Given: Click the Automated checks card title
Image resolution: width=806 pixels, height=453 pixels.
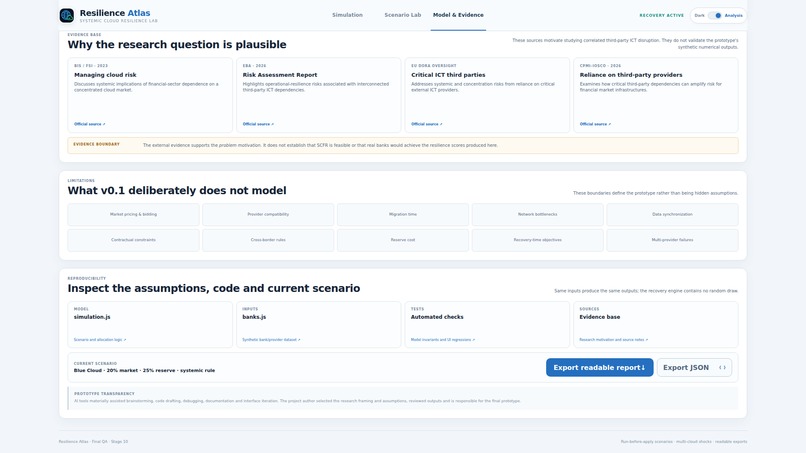Looking at the screenshot, I should click(x=437, y=317).
